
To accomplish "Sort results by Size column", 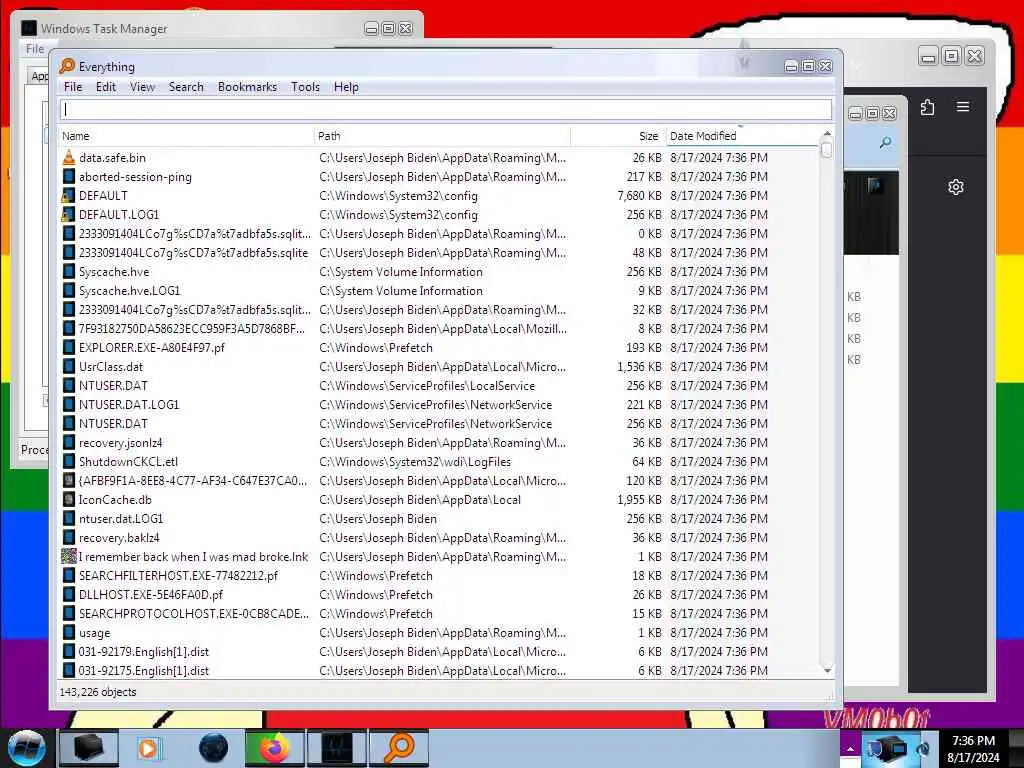I will click(x=618, y=136).
